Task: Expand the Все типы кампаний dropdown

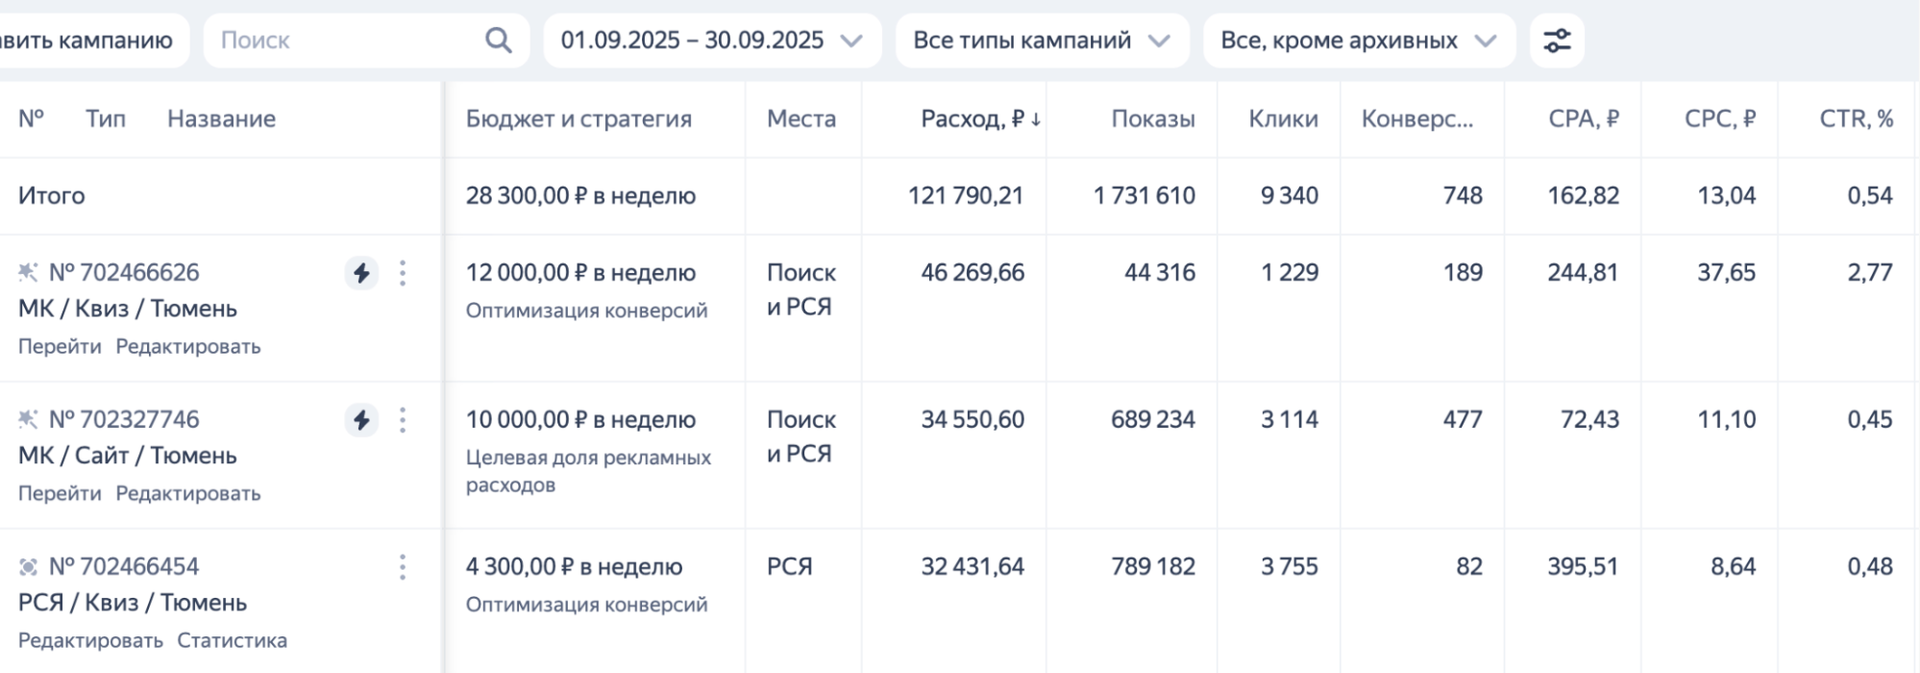Action: click(x=1041, y=41)
